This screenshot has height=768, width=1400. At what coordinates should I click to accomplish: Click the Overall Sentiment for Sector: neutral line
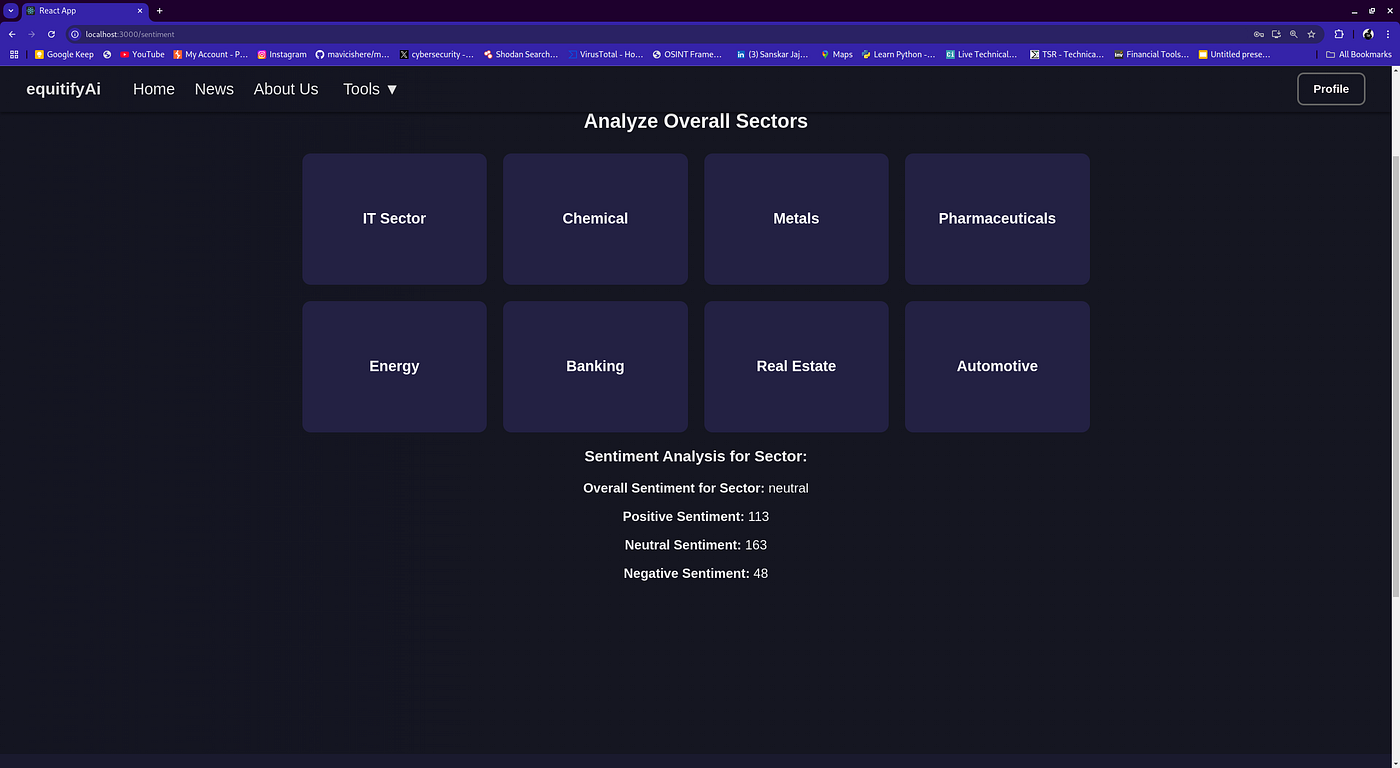pos(696,488)
